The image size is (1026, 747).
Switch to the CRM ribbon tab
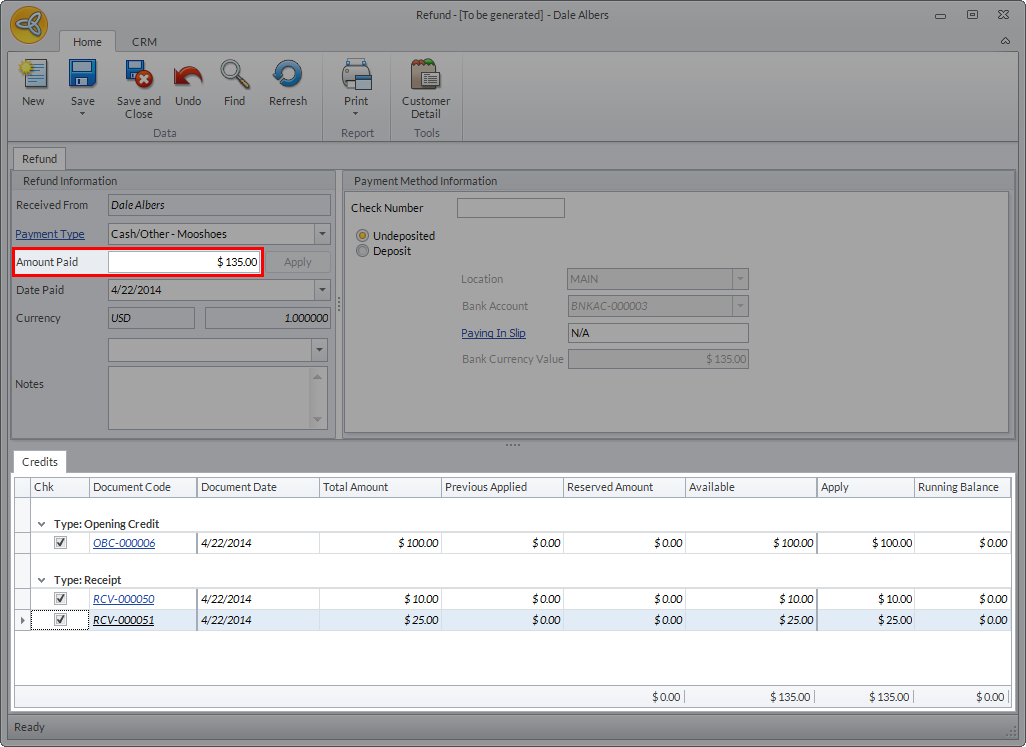(144, 42)
